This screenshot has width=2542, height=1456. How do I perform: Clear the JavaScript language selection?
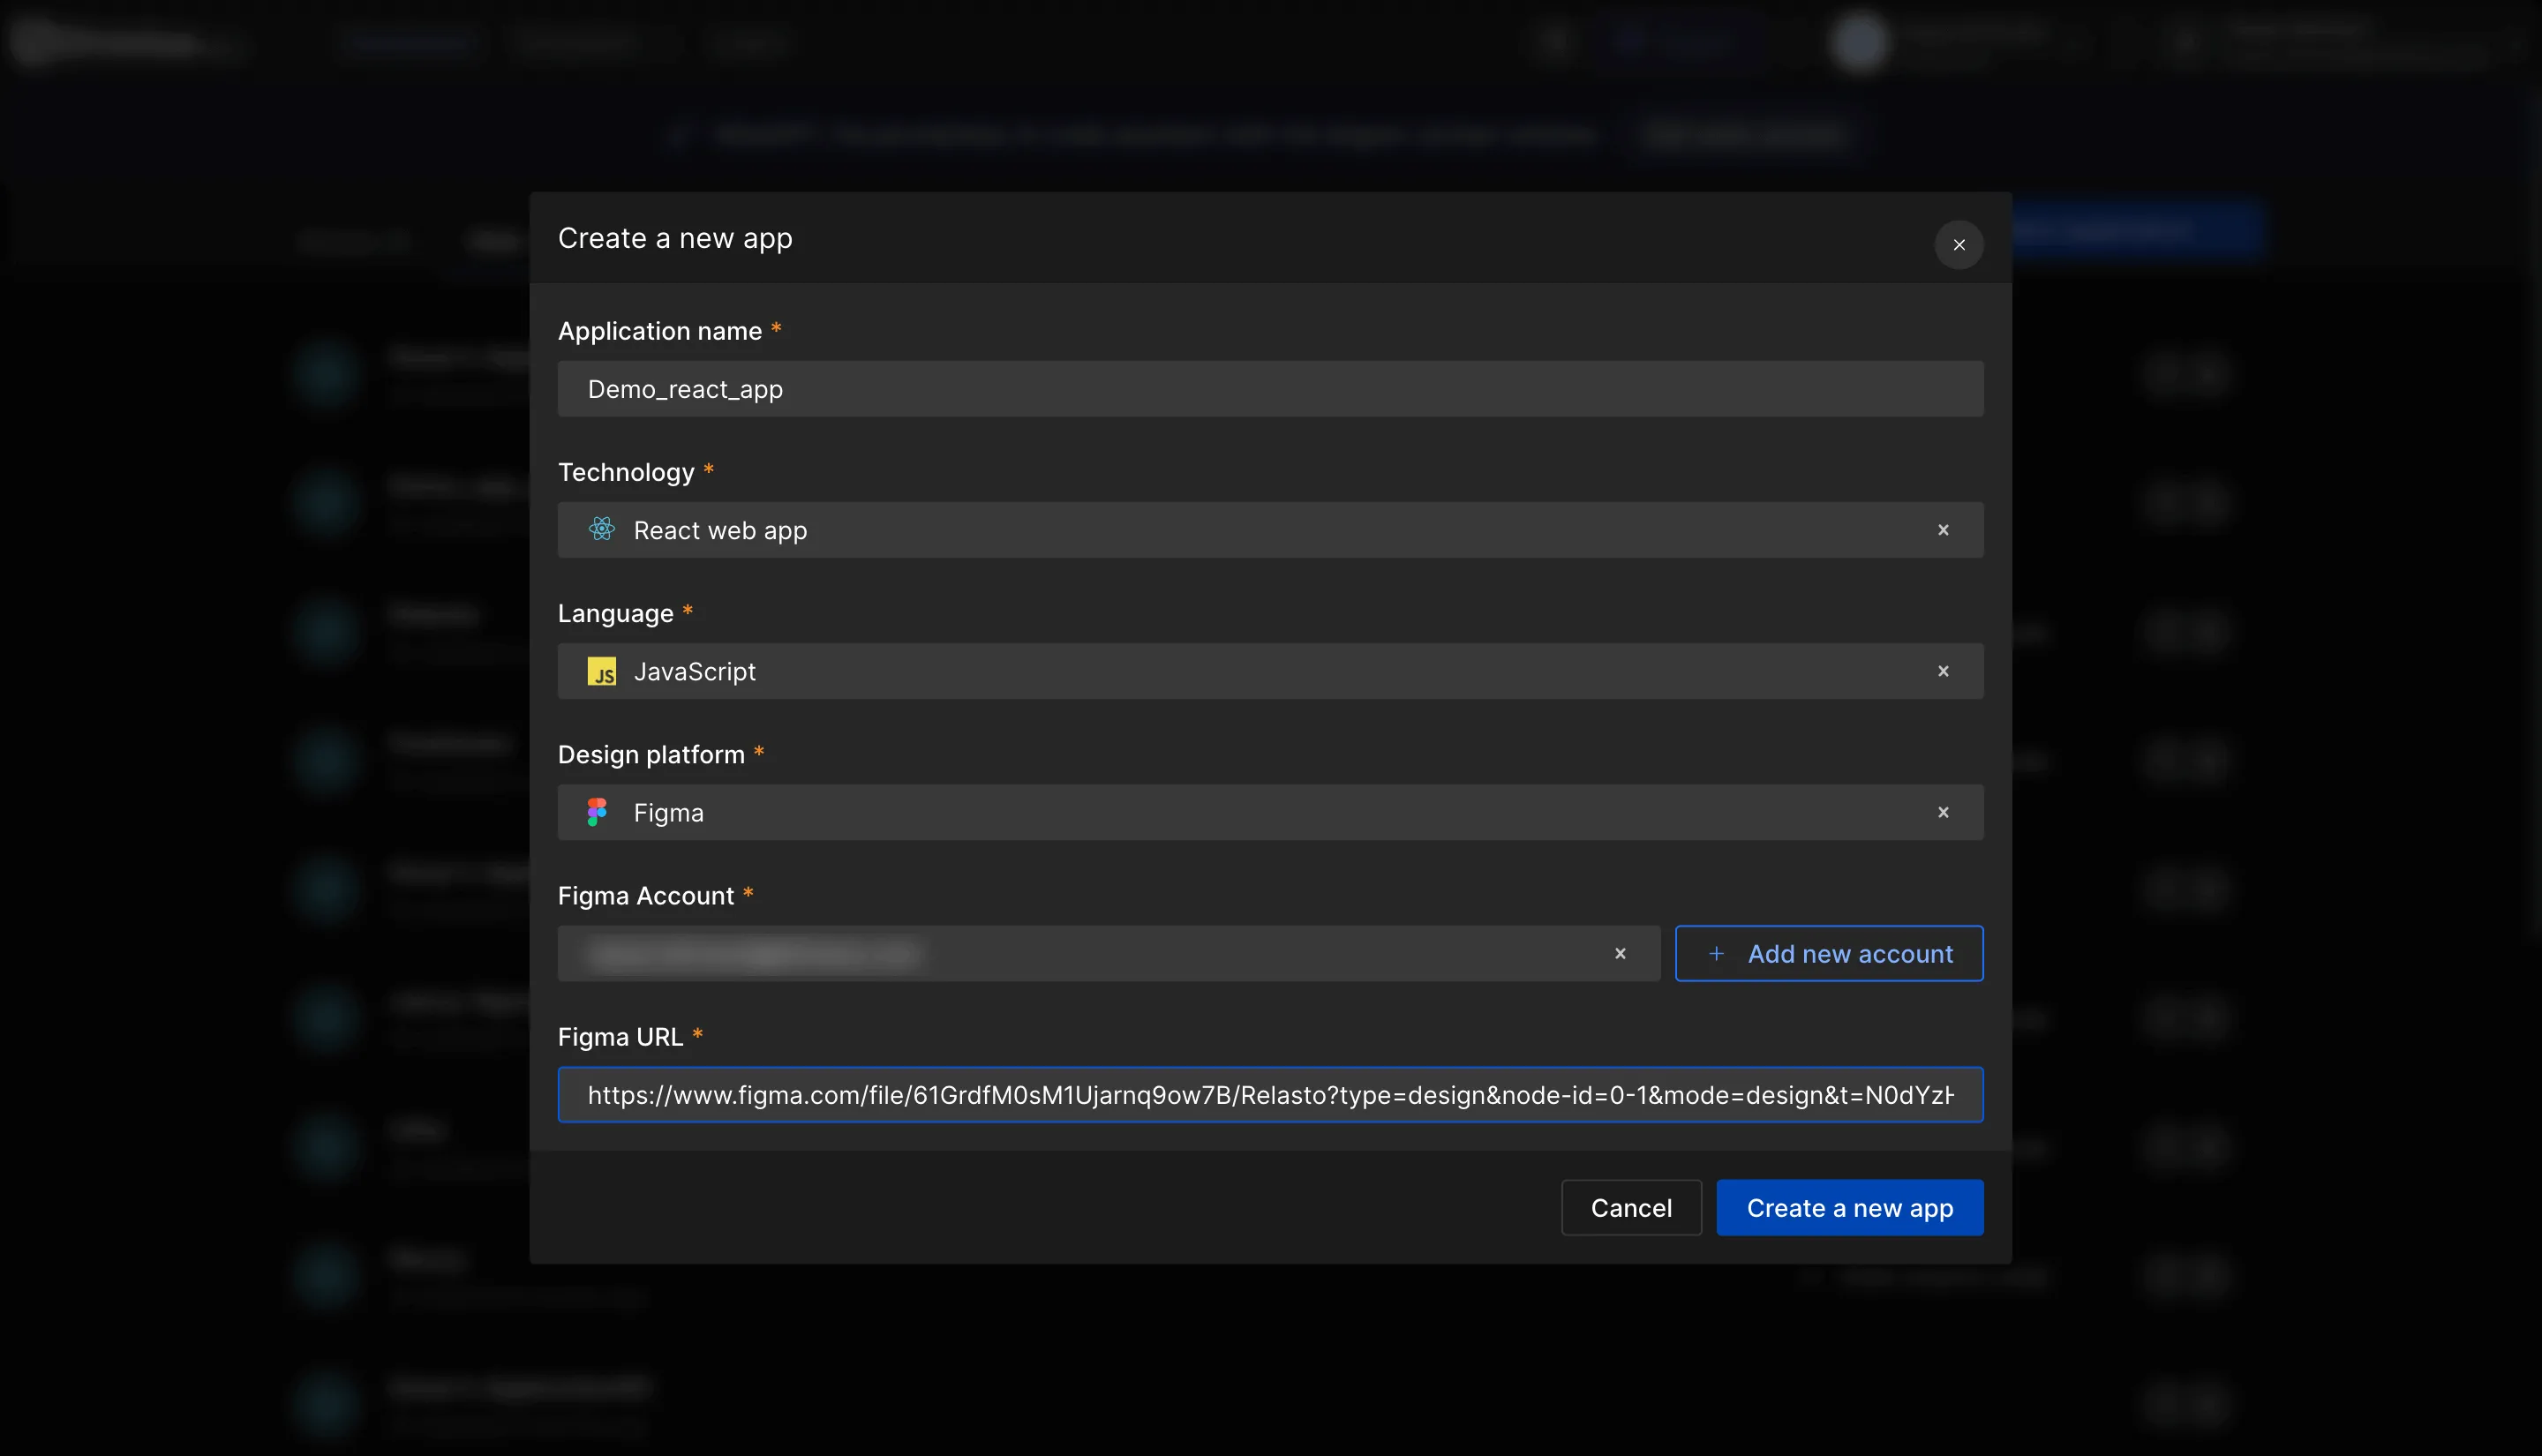(1943, 671)
